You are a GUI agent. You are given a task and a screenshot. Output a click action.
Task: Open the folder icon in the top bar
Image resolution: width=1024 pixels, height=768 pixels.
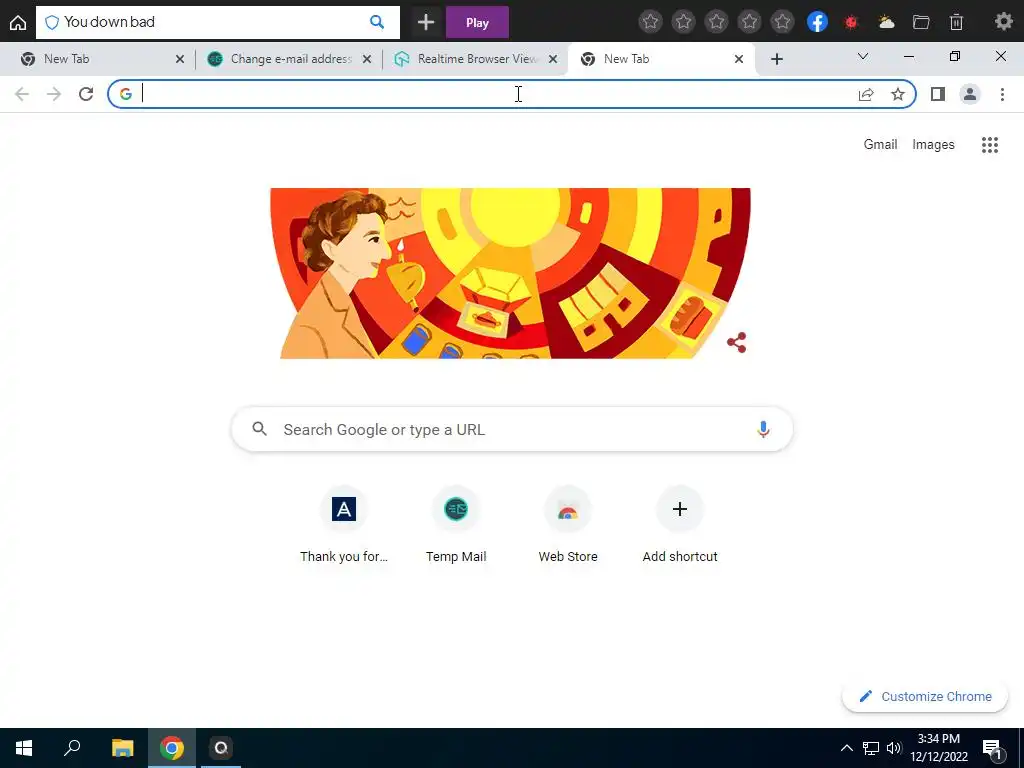(x=921, y=22)
